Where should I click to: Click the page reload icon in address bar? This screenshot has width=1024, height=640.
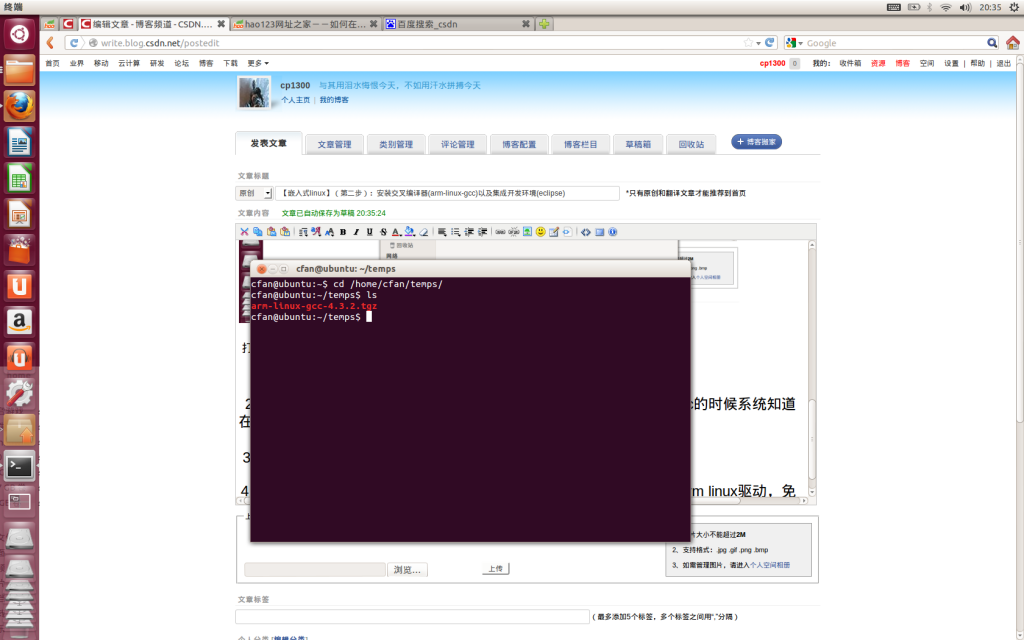pos(770,42)
